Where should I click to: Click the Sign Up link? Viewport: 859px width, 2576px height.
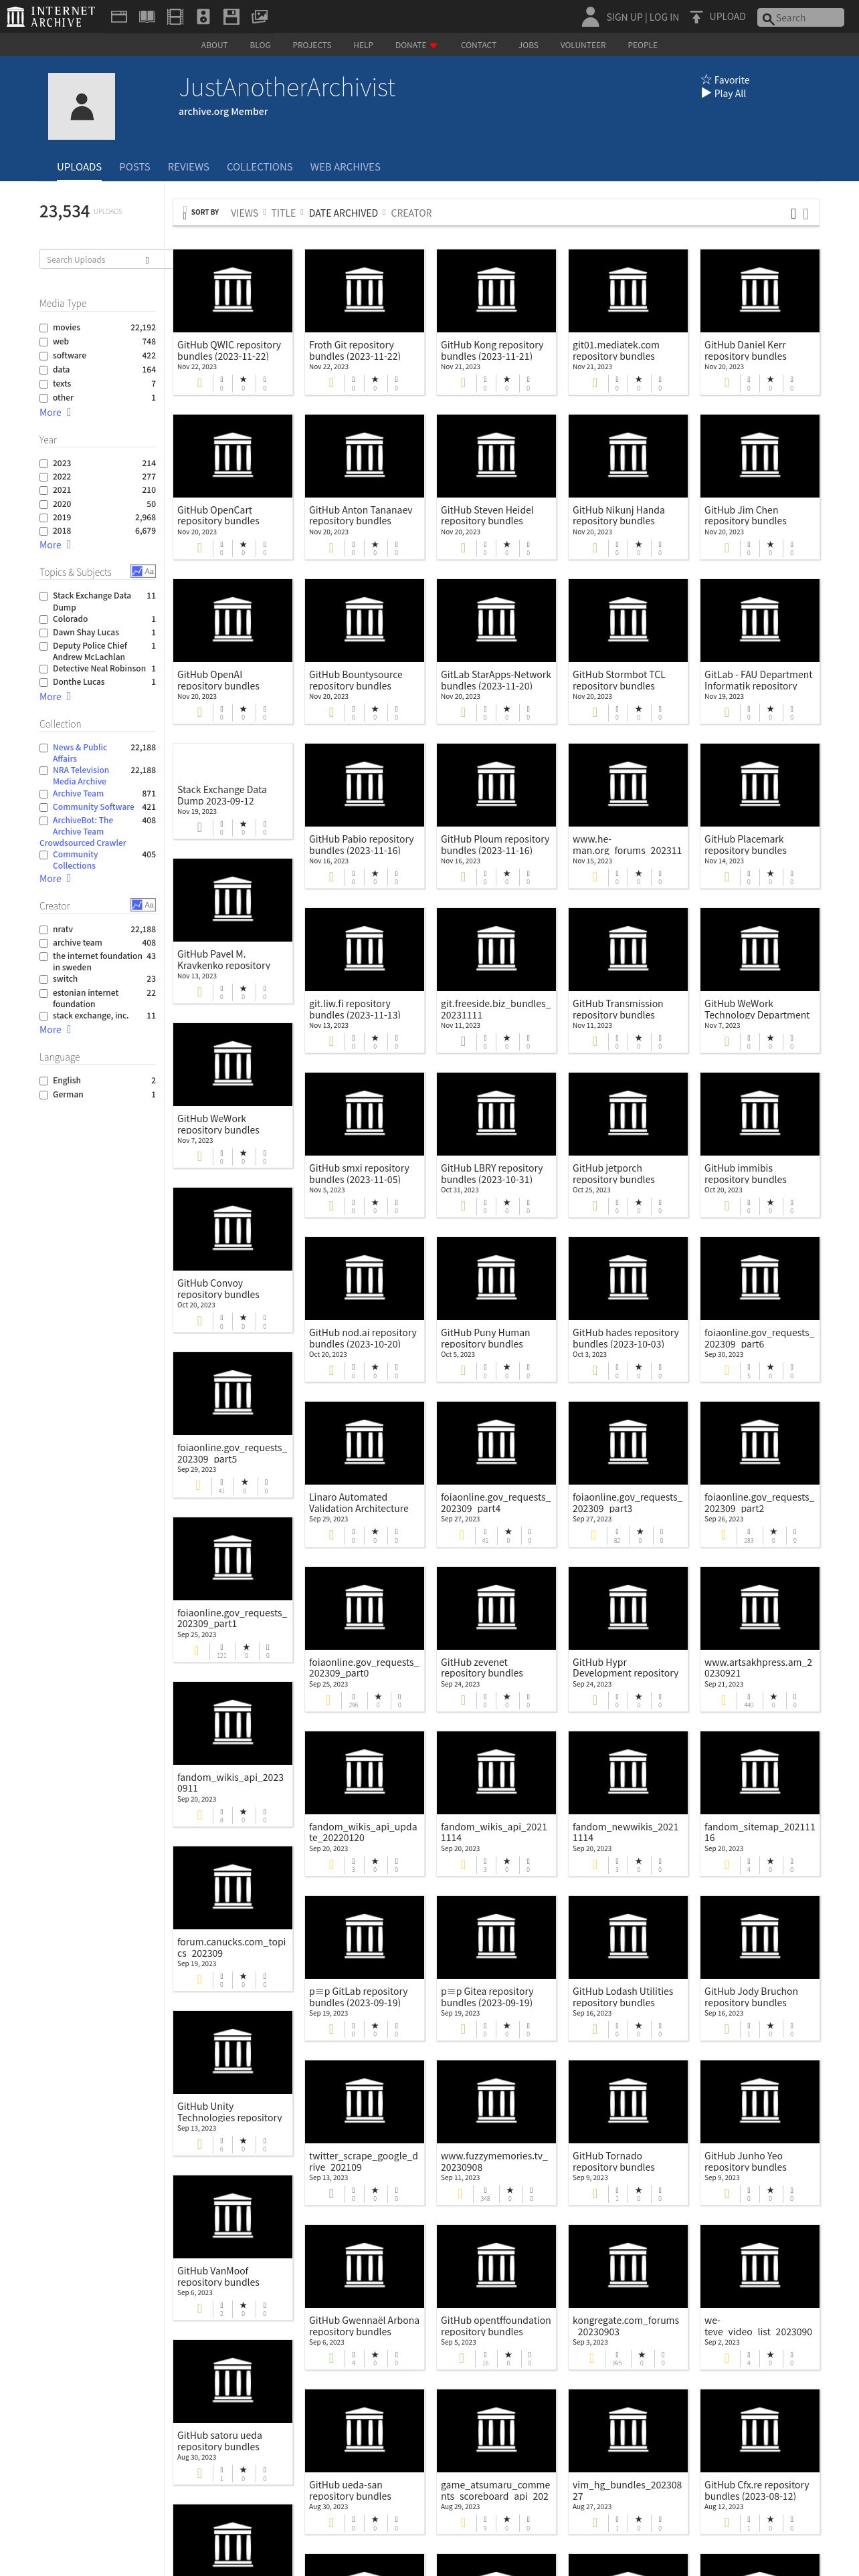[x=624, y=17]
